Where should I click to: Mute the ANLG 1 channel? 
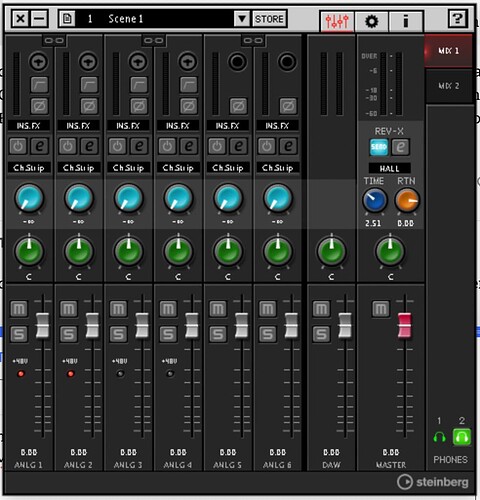(x=19, y=309)
